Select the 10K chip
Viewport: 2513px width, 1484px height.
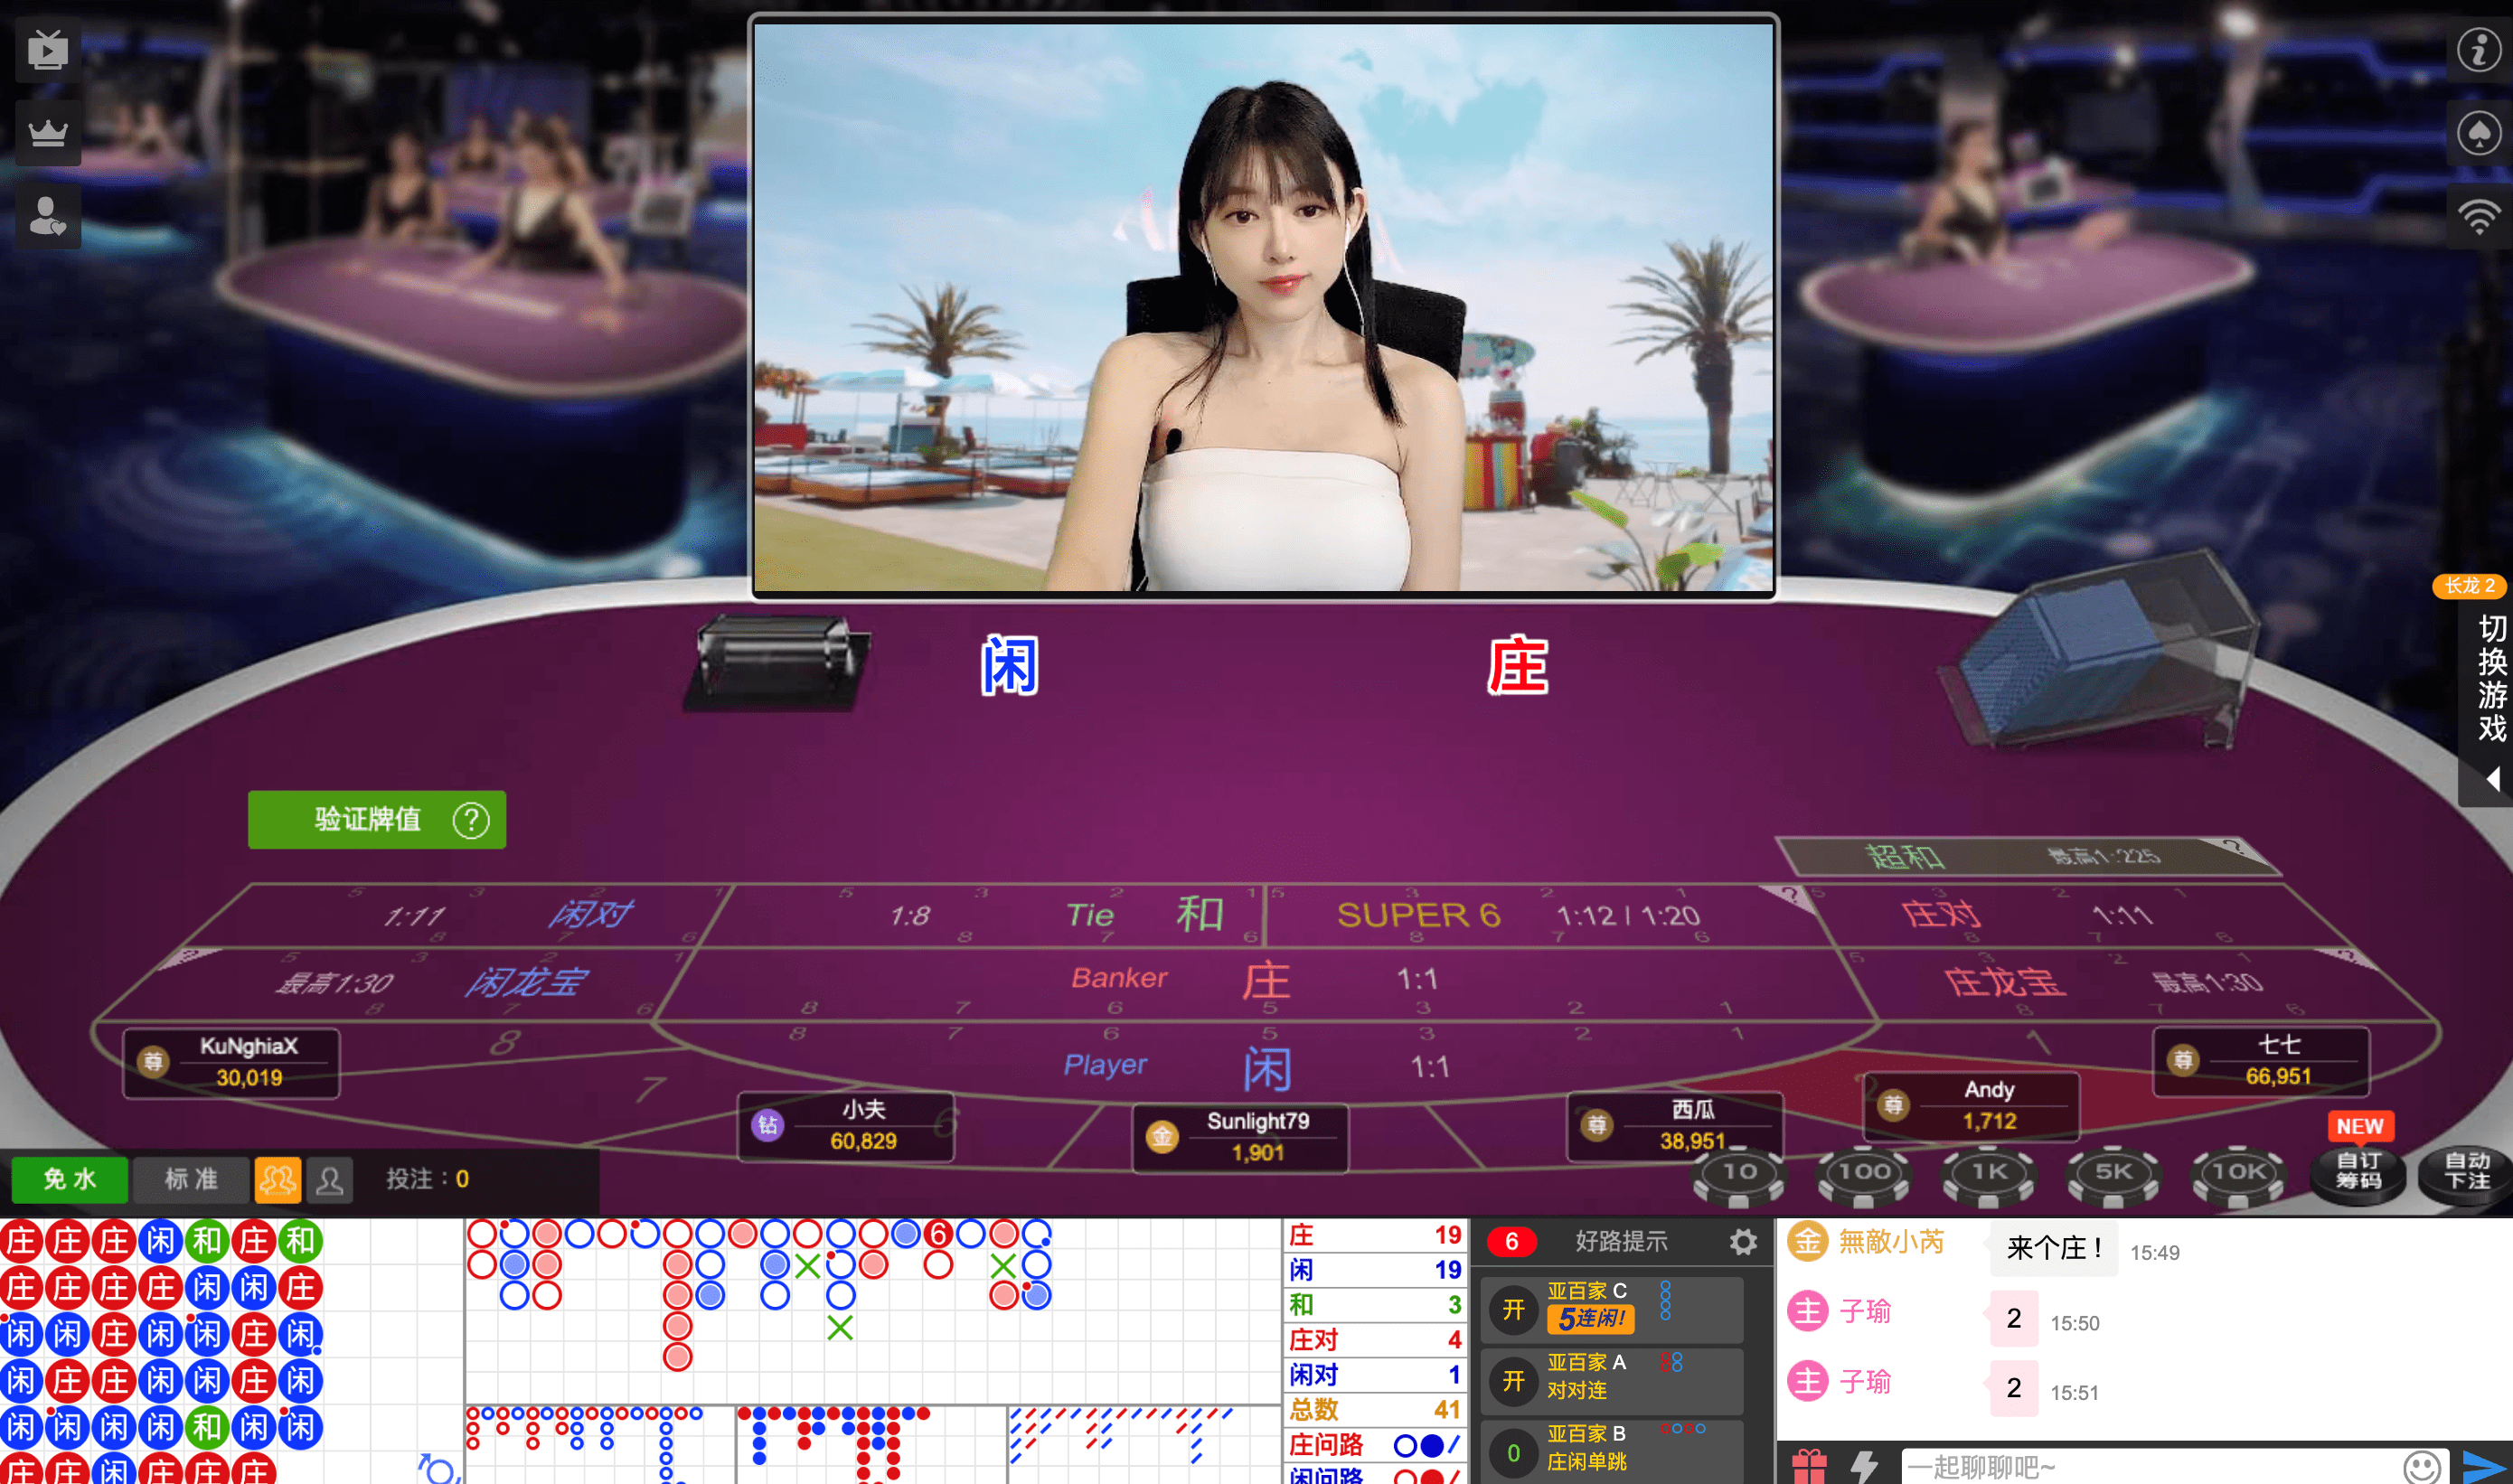[2238, 1175]
